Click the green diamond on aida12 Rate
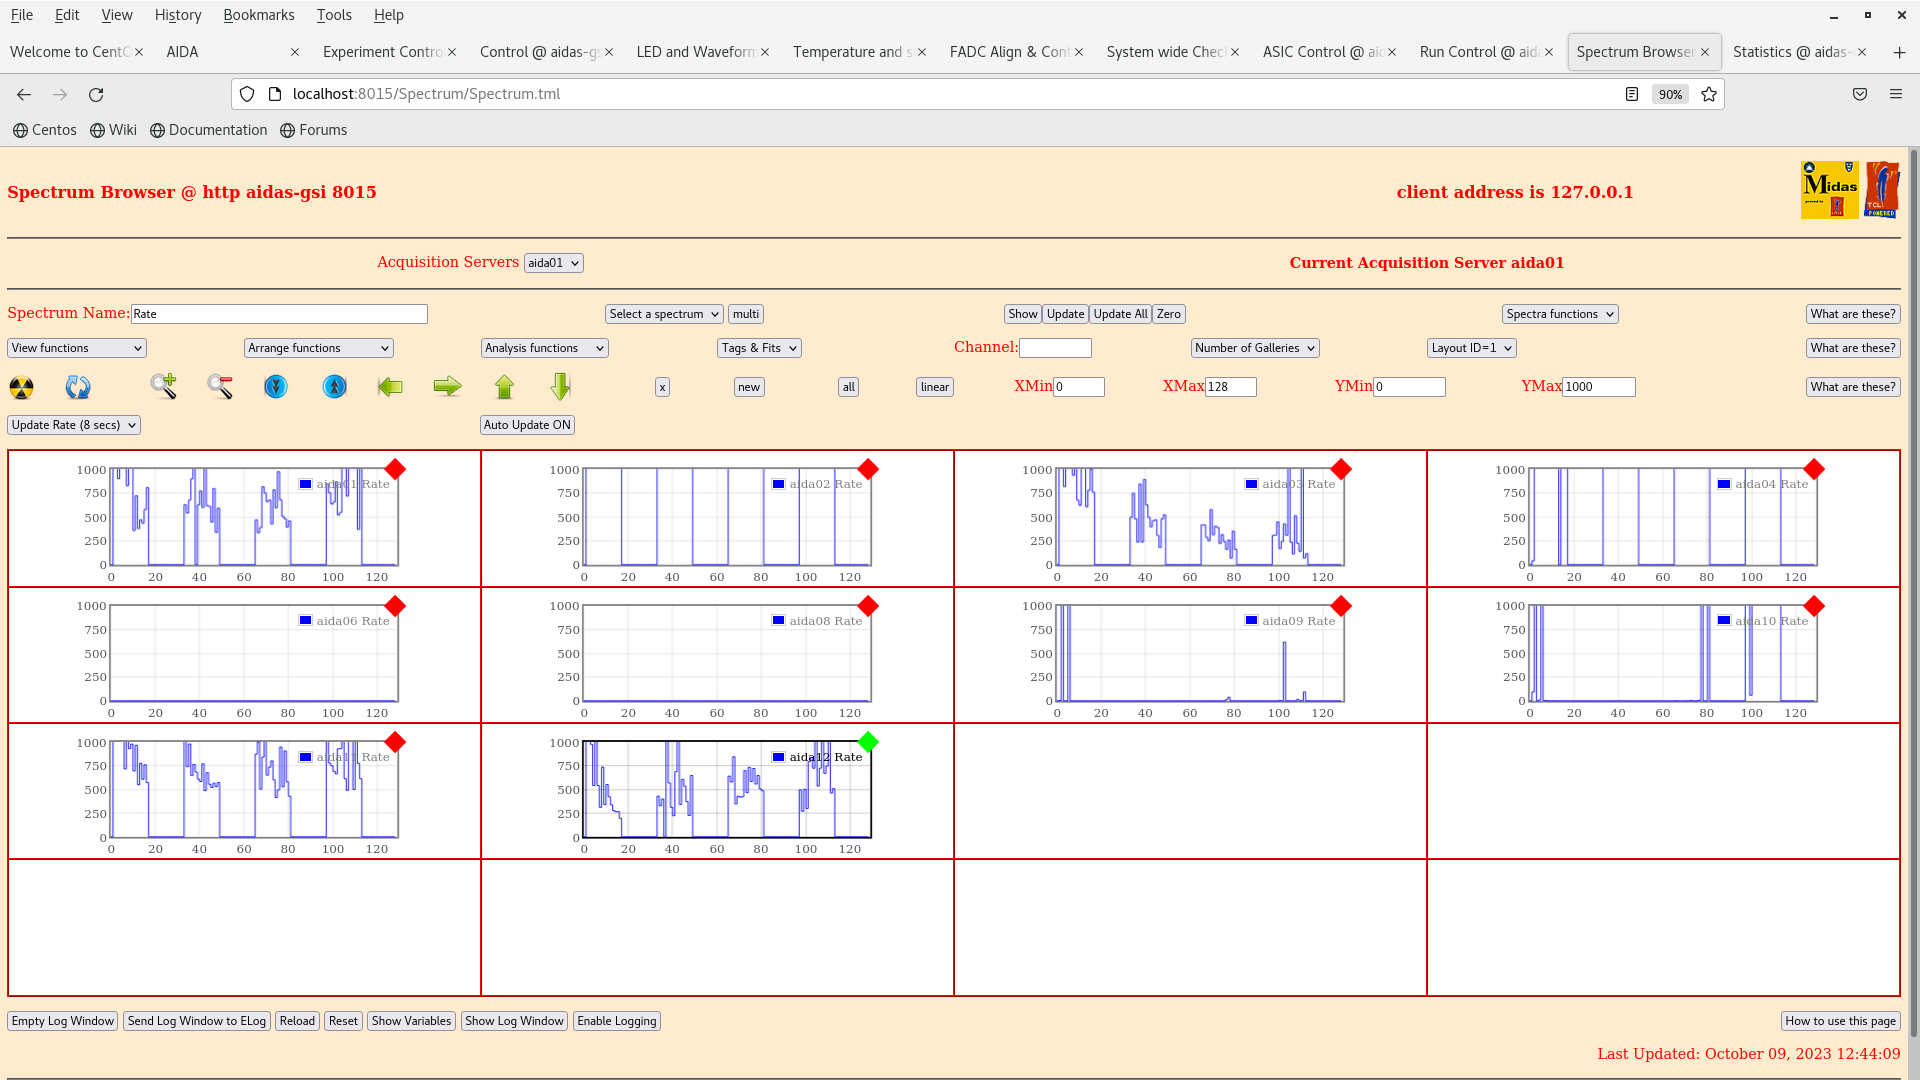This screenshot has width=1920, height=1080. pos(868,742)
